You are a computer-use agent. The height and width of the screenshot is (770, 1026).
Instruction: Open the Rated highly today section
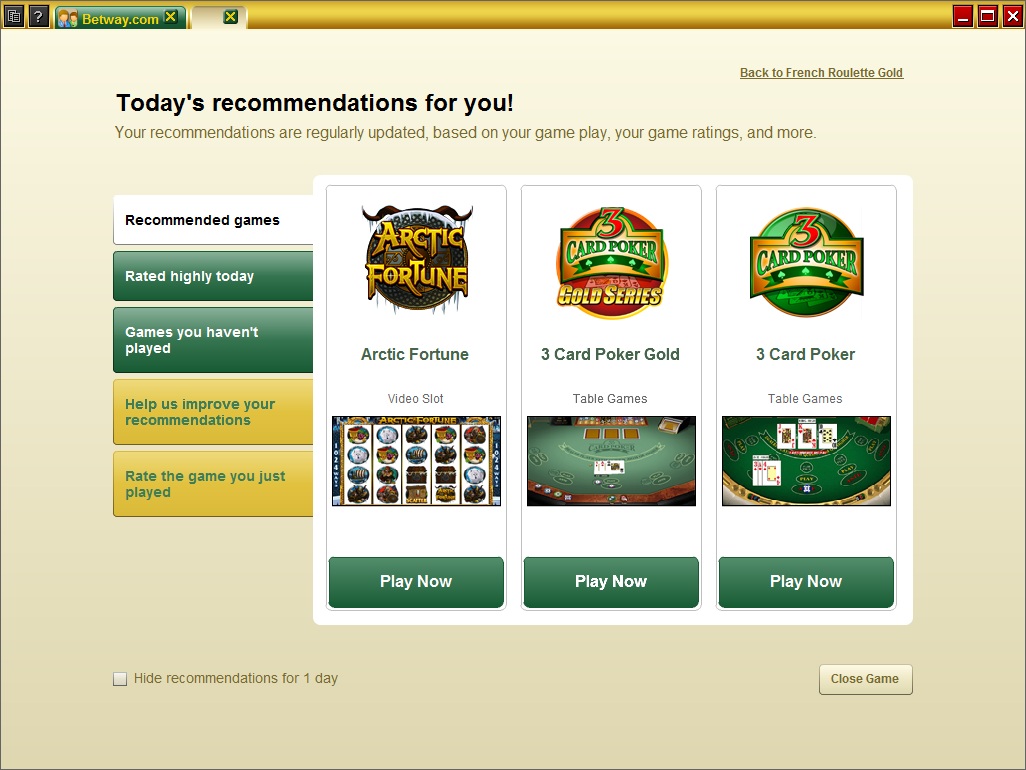coord(213,276)
